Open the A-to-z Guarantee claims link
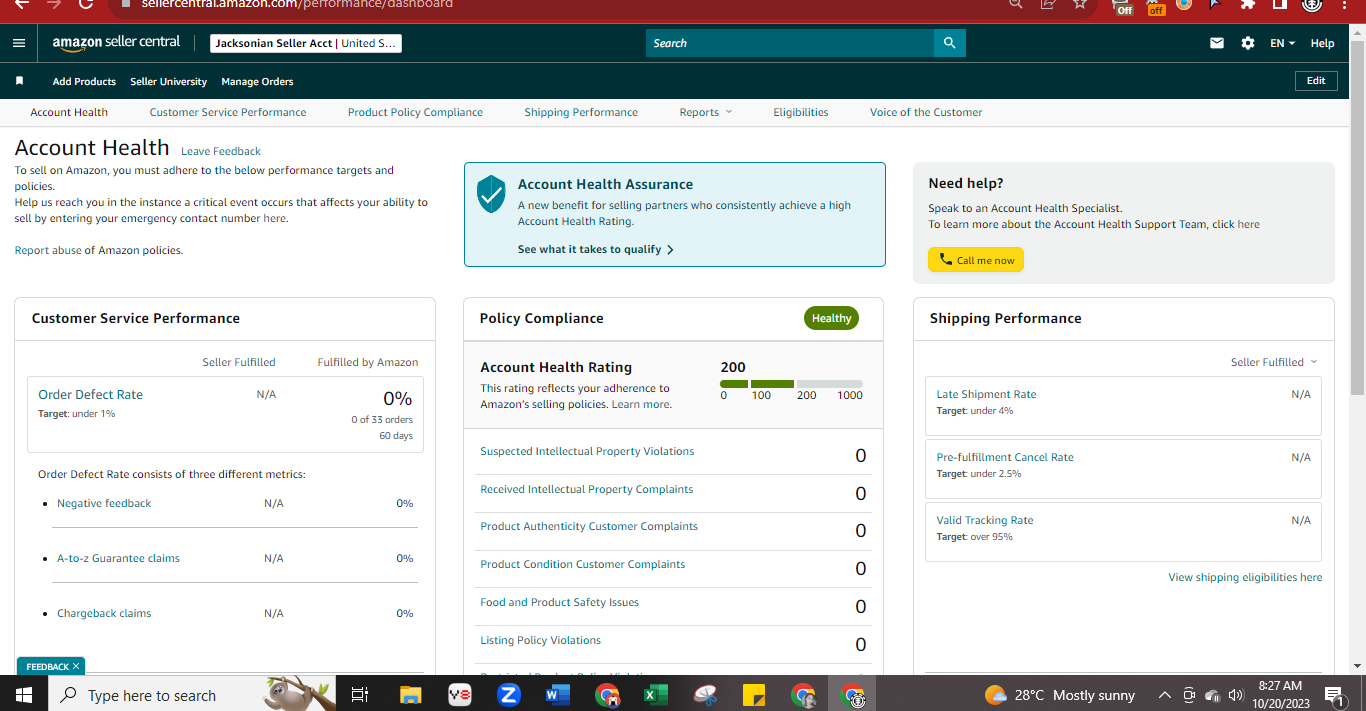Screen dimensions: 1366x711 click(118, 558)
